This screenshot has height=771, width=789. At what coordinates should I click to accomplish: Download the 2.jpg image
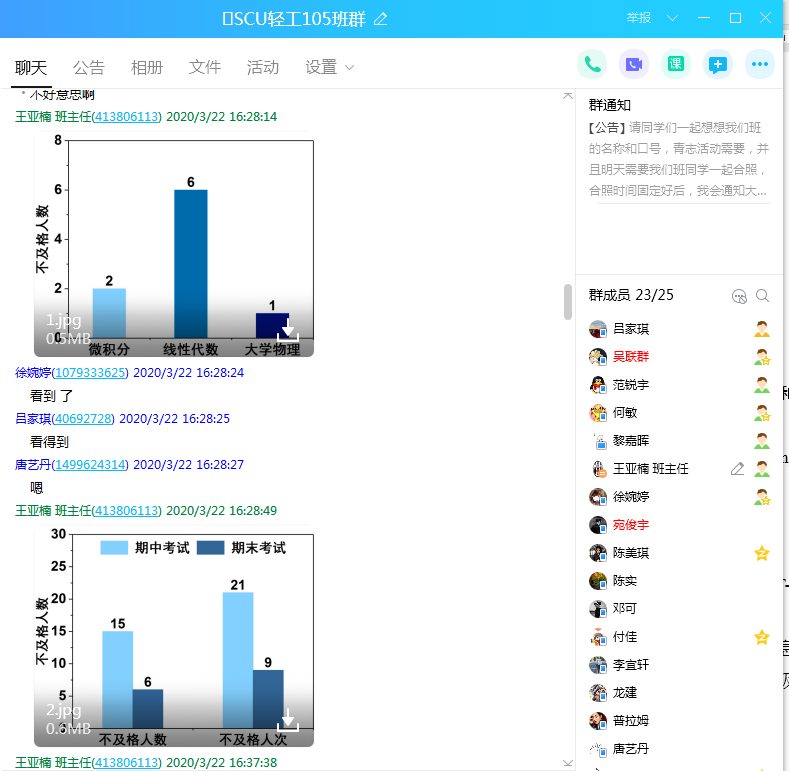coord(288,719)
